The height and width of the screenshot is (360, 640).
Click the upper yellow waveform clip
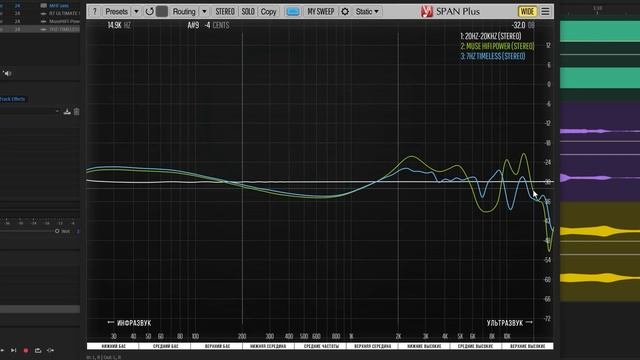tap(600, 231)
